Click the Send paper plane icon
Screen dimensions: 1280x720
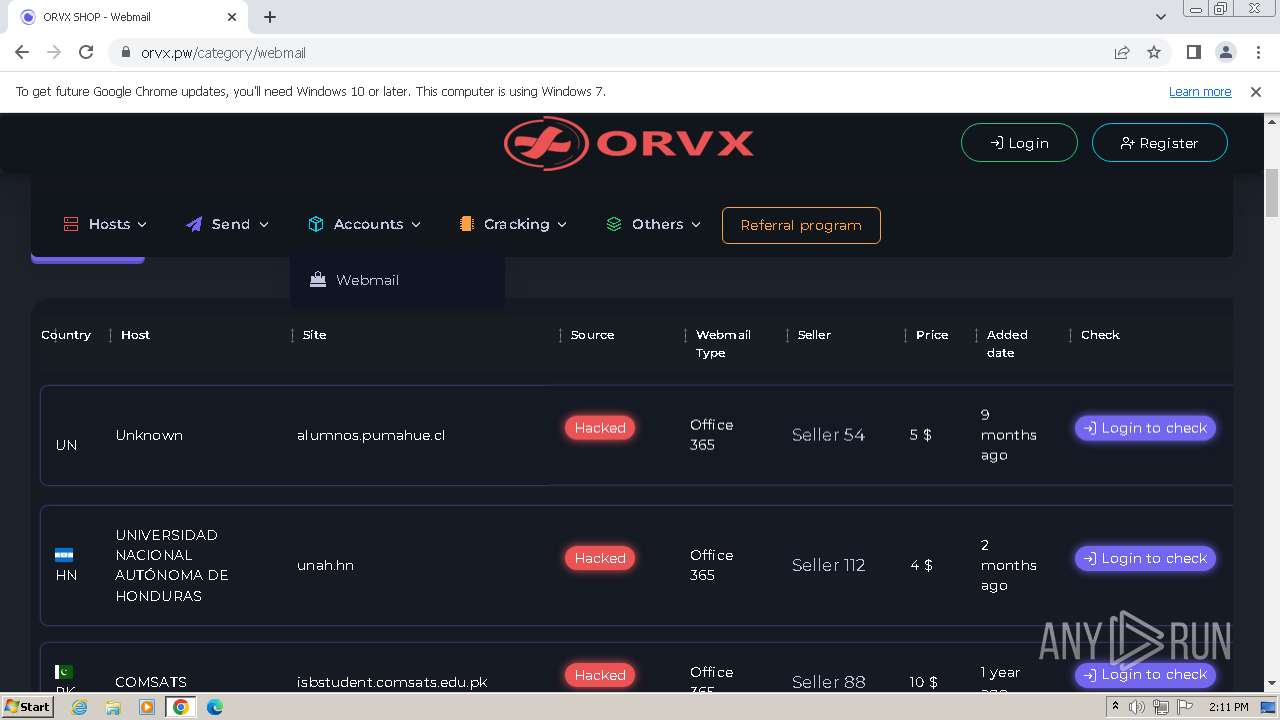(x=194, y=224)
